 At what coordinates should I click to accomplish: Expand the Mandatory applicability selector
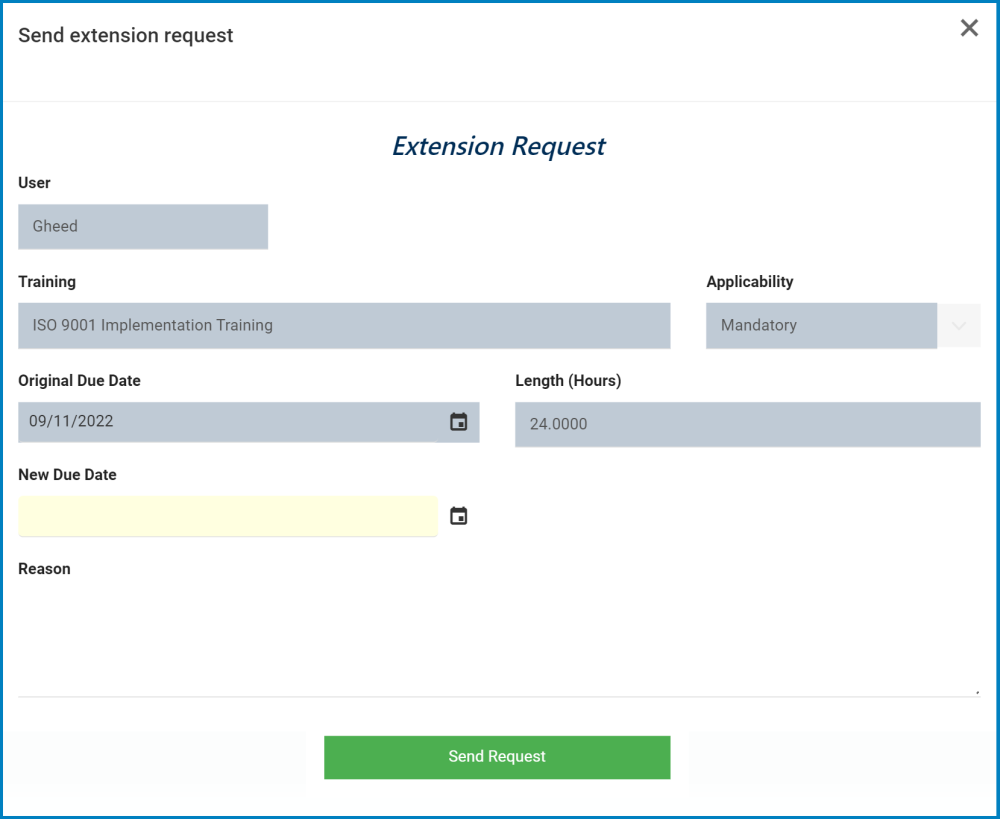[959, 325]
